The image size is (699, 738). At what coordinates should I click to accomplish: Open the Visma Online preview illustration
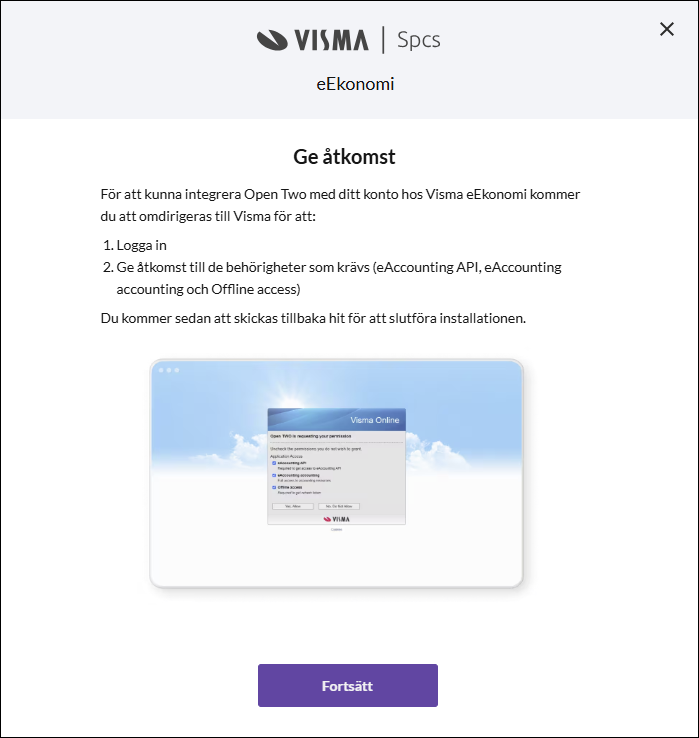336,473
